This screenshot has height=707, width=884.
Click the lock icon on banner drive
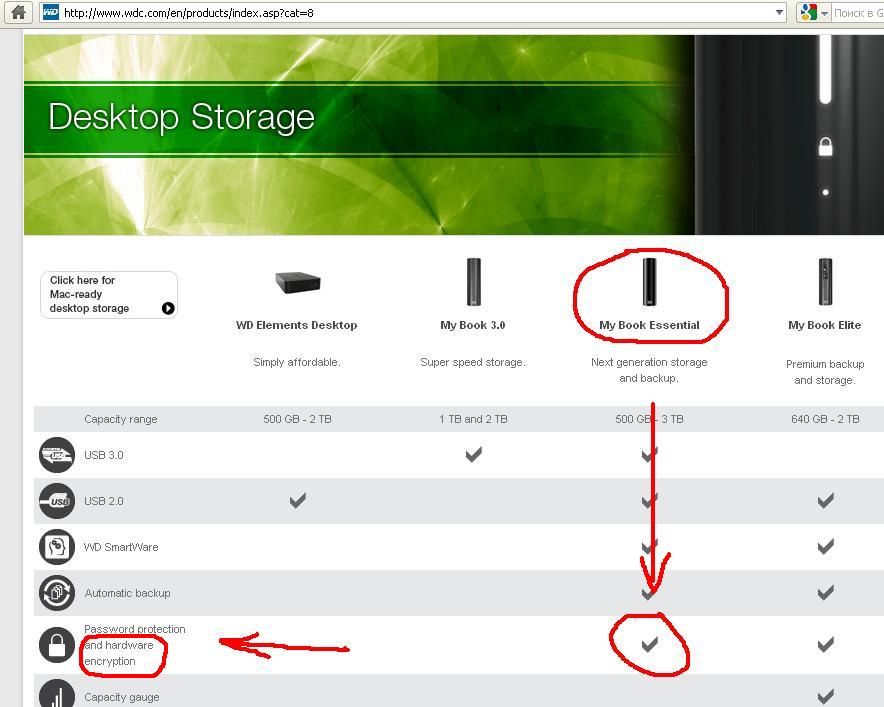pos(825,147)
